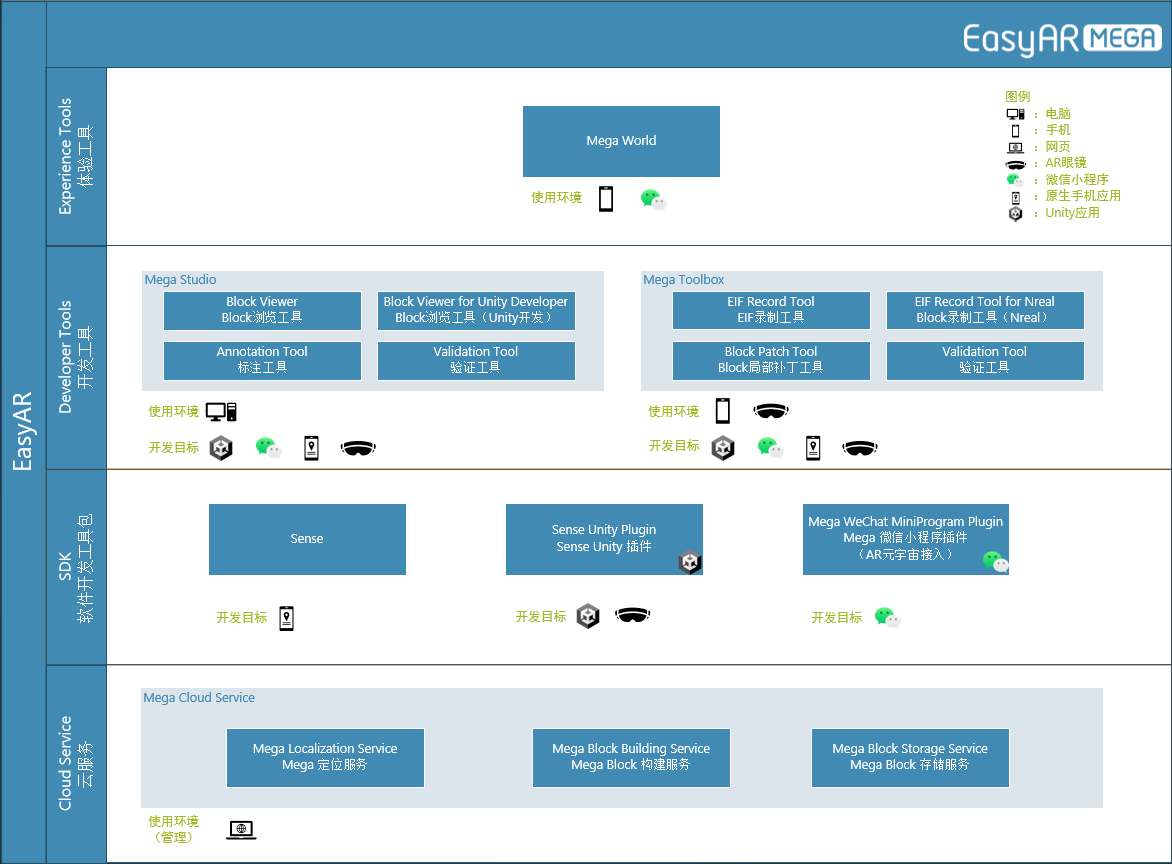Viewport: 1172px width, 864px height.
Task: Click the Unity icon in Mega Studio's target row
Action: click(x=221, y=448)
